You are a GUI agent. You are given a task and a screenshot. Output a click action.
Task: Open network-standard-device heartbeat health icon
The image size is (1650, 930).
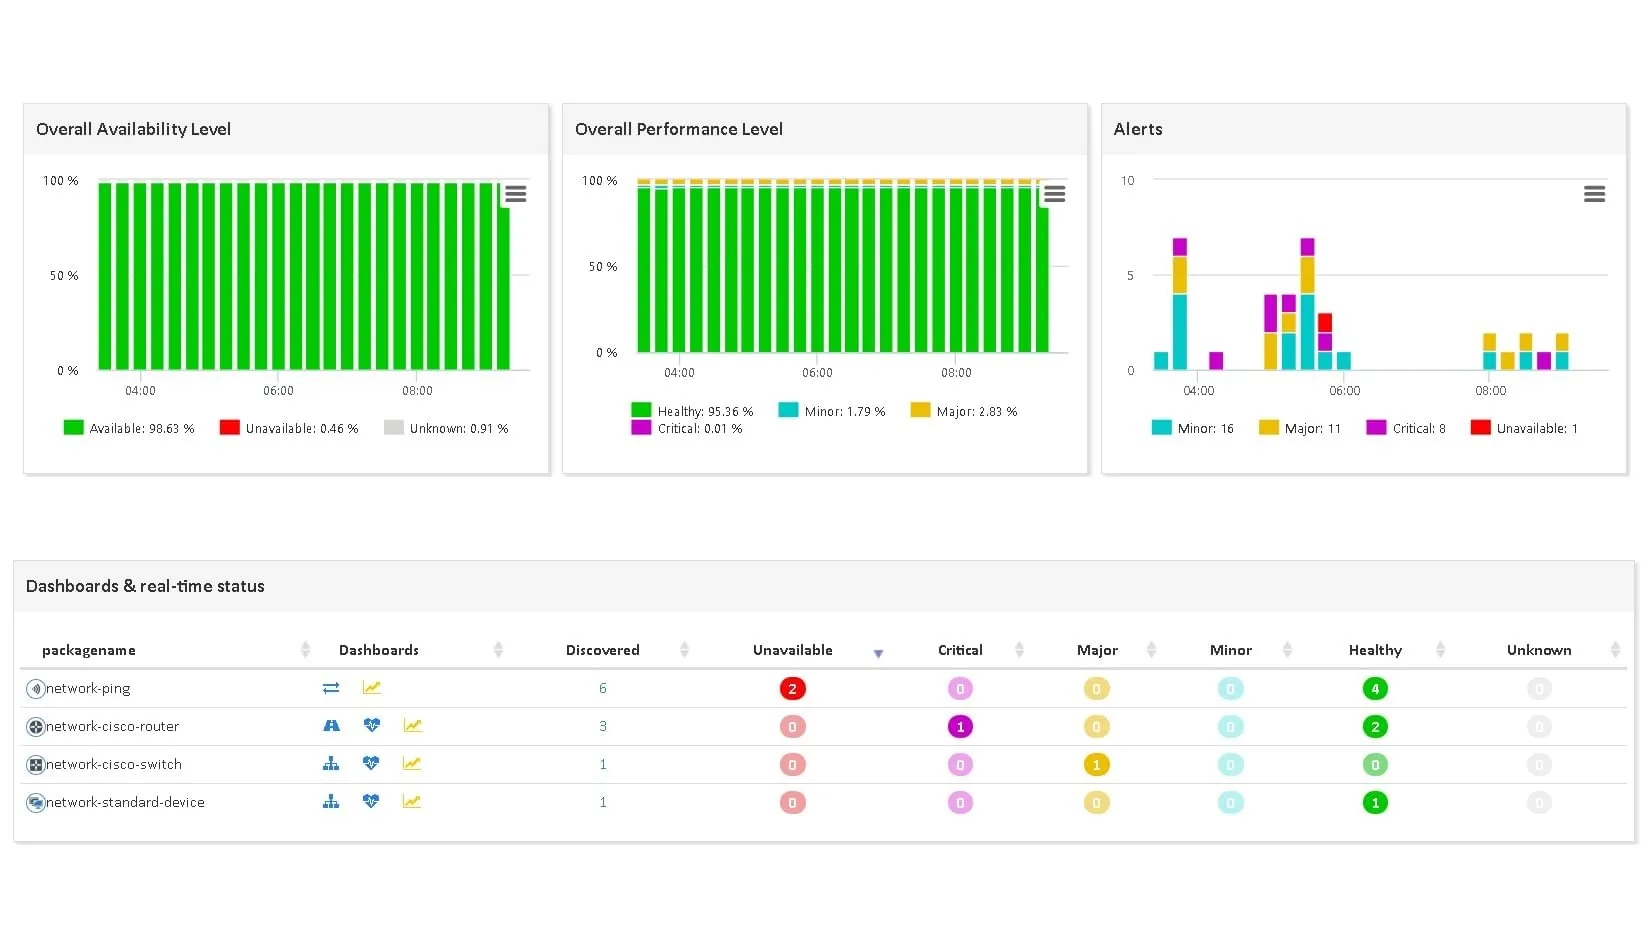pyautogui.click(x=371, y=802)
